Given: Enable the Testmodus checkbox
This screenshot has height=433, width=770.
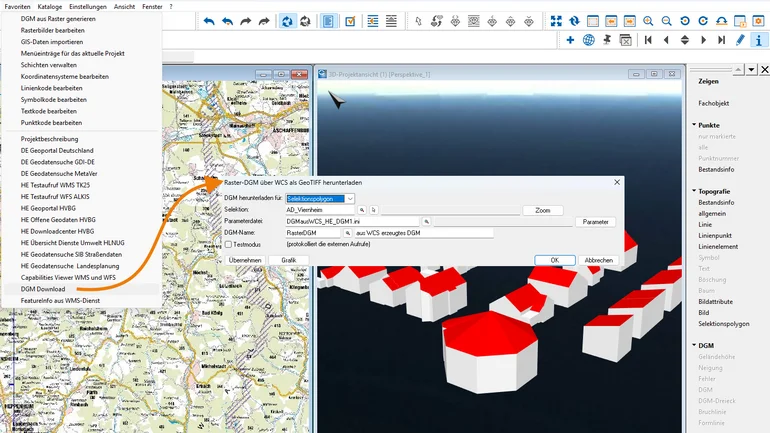Looking at the screenshot, I should [229, 244].
